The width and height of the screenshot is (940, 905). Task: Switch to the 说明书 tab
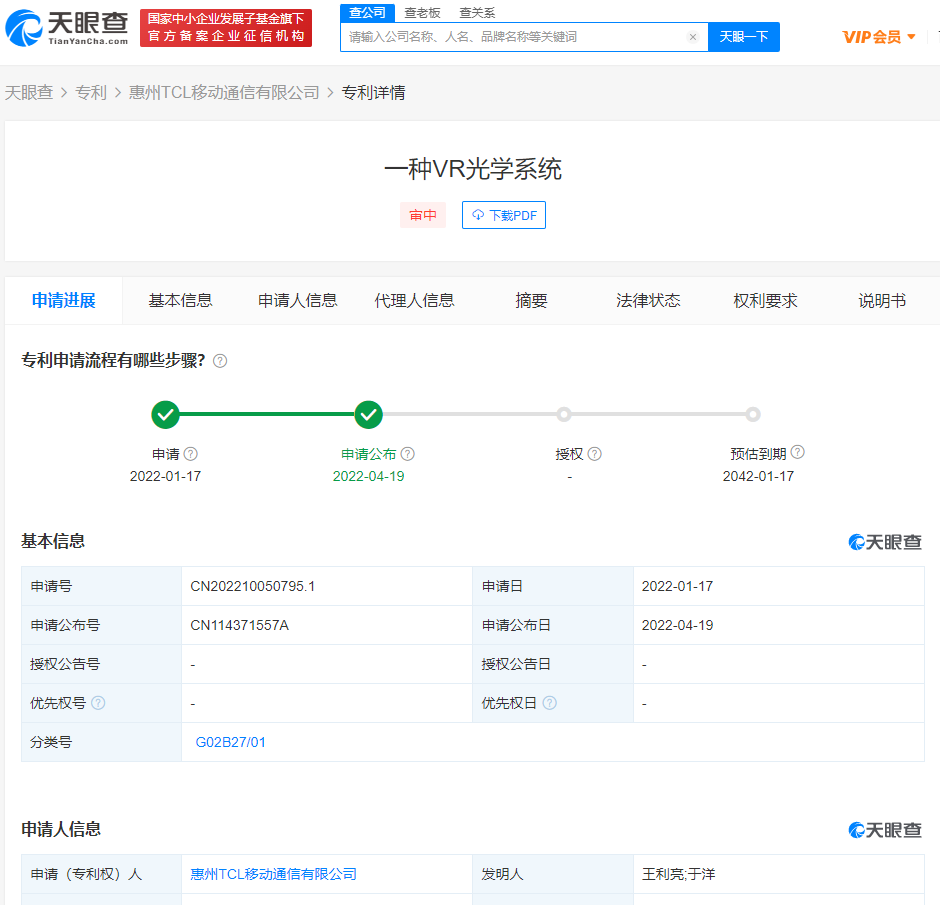(x=882, y=300)
